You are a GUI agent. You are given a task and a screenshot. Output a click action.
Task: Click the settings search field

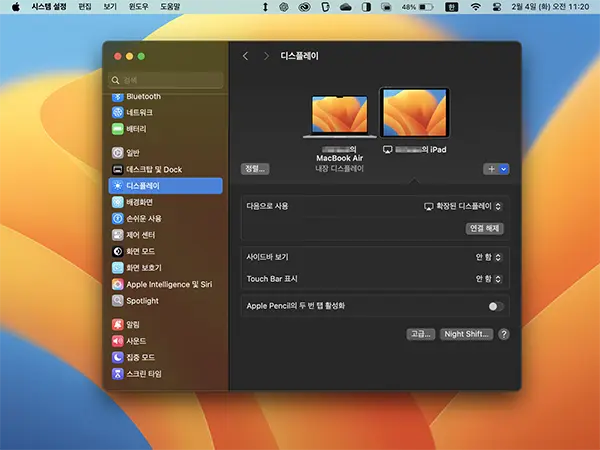(x=165, y=80)
